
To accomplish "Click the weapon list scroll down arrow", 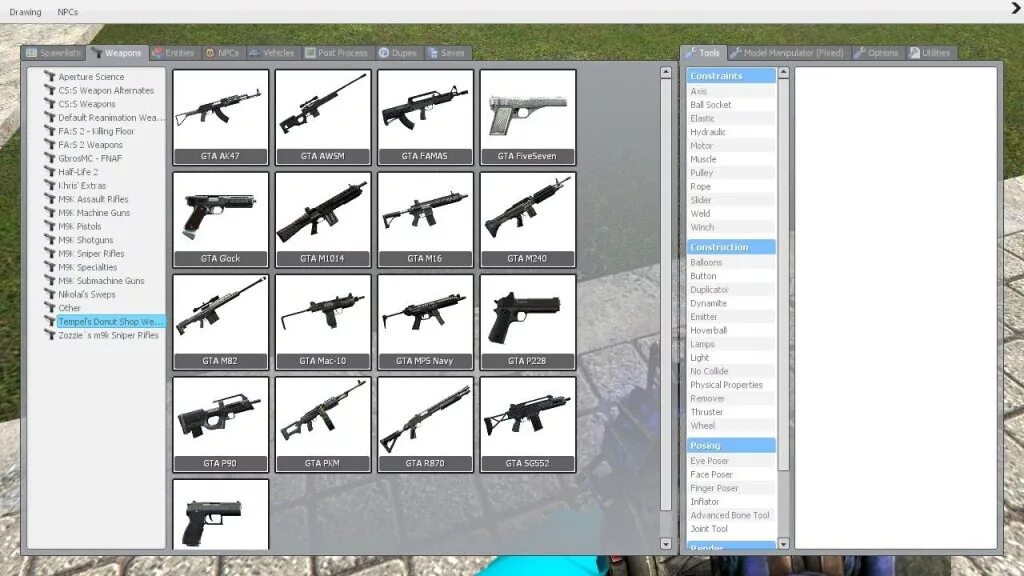I will pos(666,543).
